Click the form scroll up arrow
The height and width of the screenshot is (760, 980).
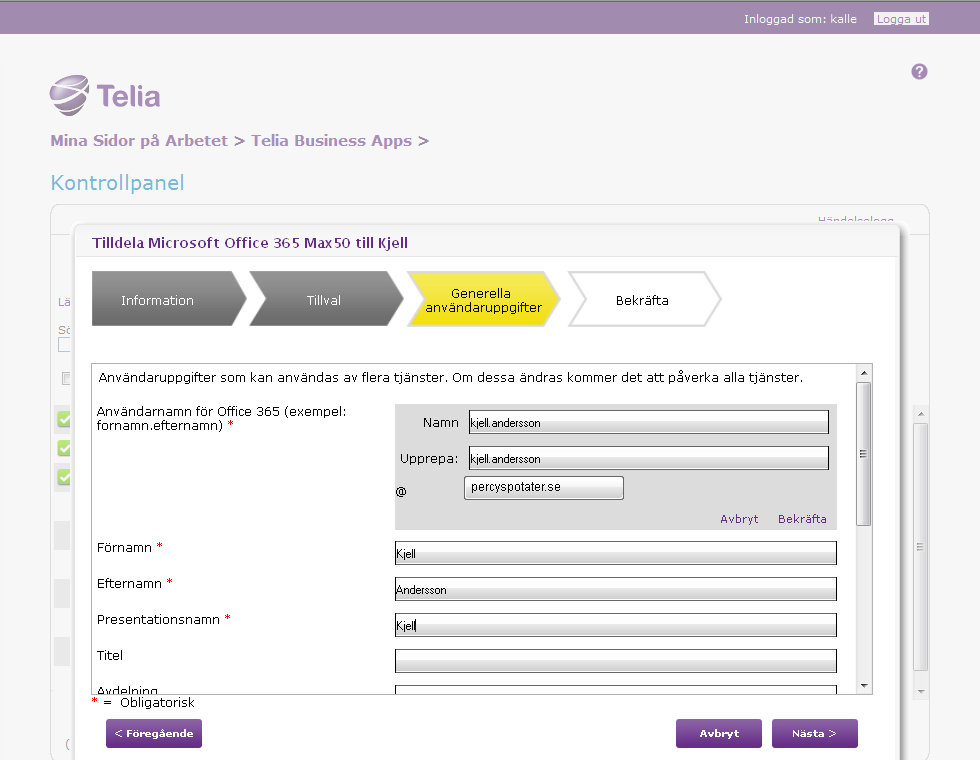[x=864, y=373]
